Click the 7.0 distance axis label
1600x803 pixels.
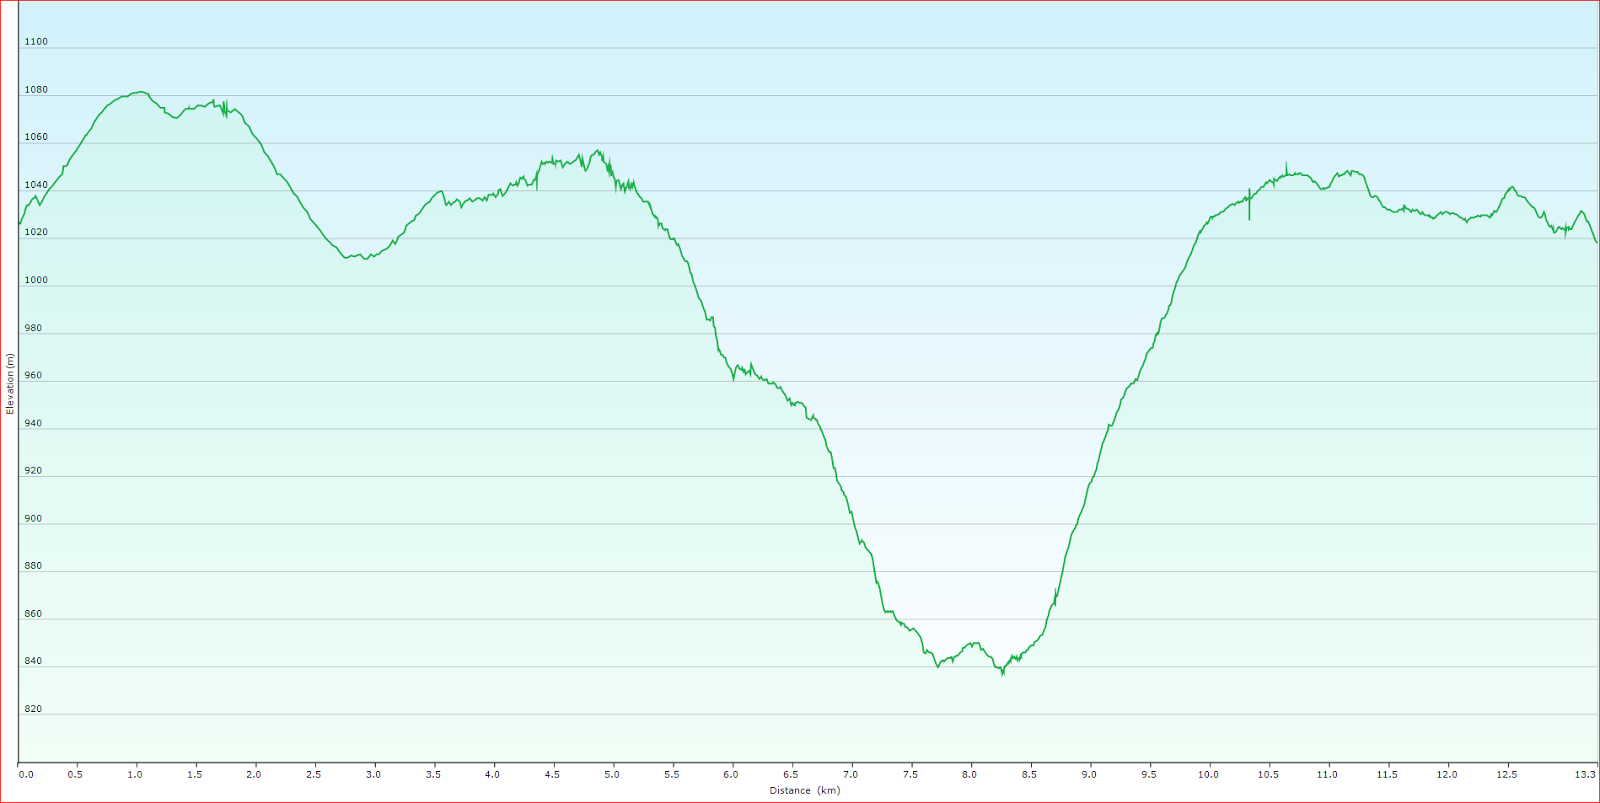pyautogui.click(x=851, y=775)
